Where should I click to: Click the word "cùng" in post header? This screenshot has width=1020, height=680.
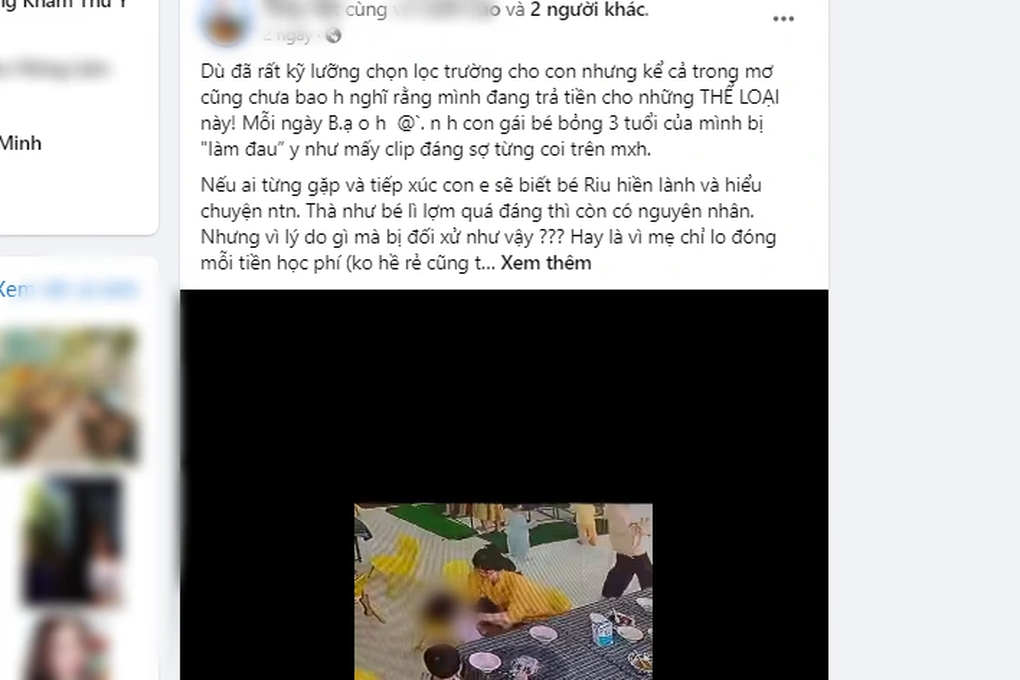(366, 10)
